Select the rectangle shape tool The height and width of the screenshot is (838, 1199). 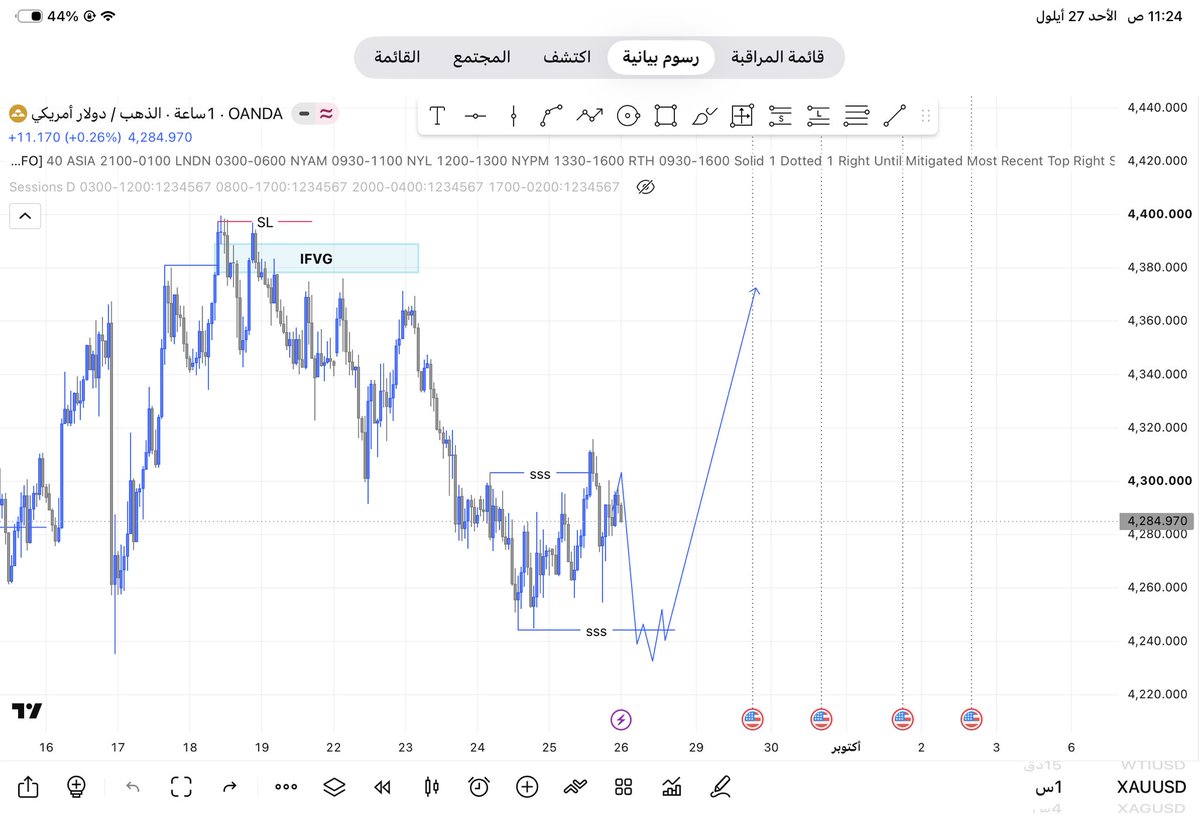tap(665, 115)
